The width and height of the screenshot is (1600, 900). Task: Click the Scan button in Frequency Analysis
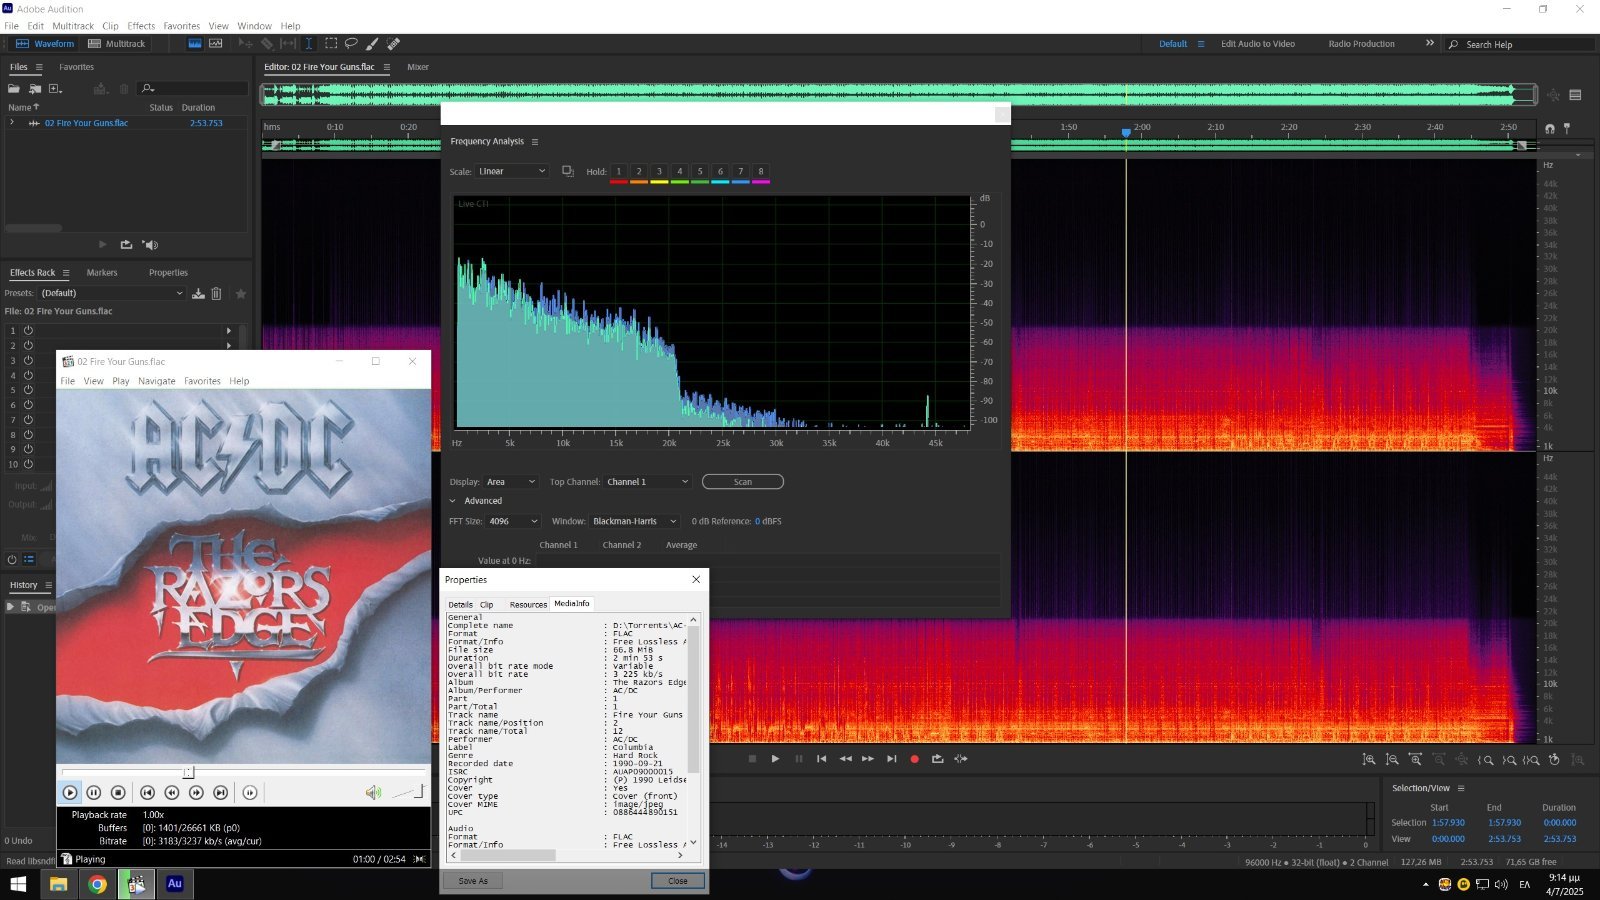click(x=743, y=482)
